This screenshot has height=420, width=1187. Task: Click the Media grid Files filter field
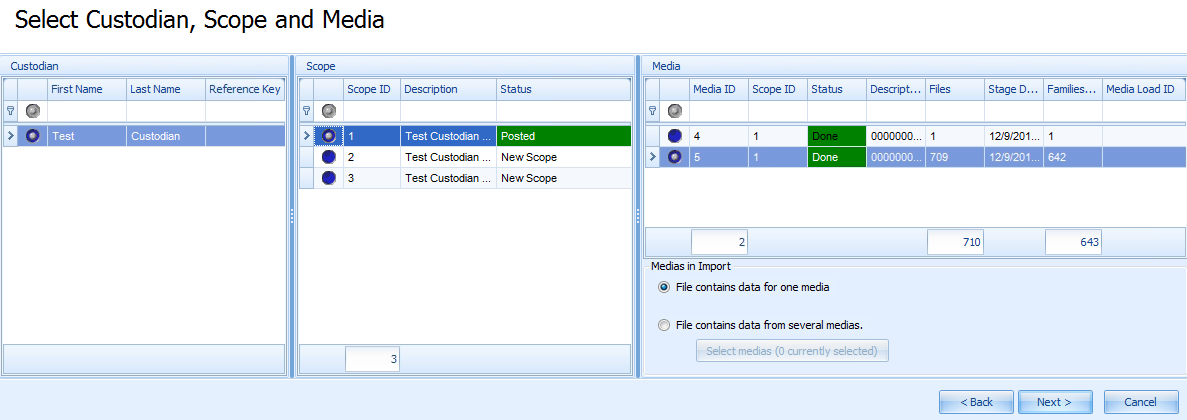coord(955,111)
